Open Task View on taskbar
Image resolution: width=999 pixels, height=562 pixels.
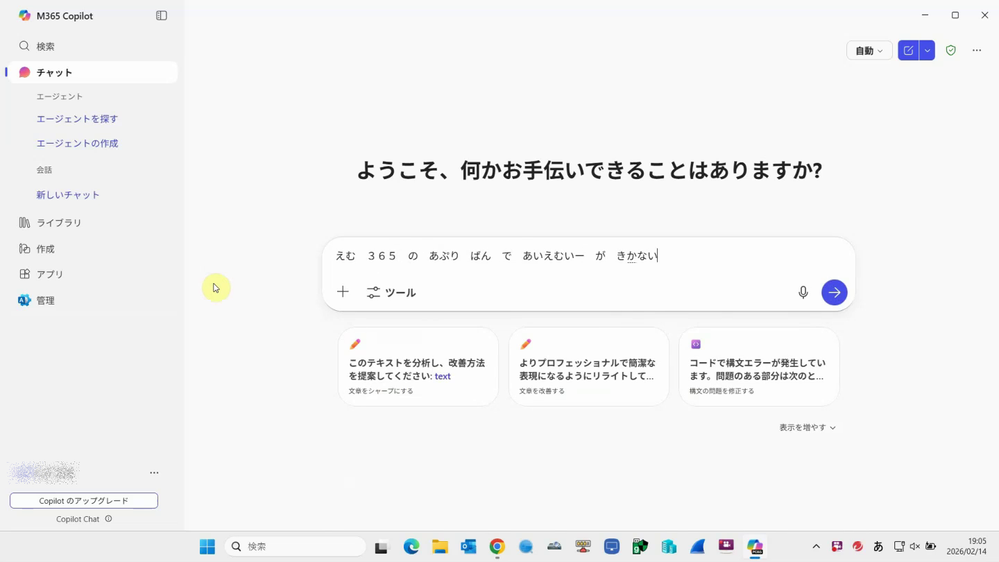(x=381, y=547)
